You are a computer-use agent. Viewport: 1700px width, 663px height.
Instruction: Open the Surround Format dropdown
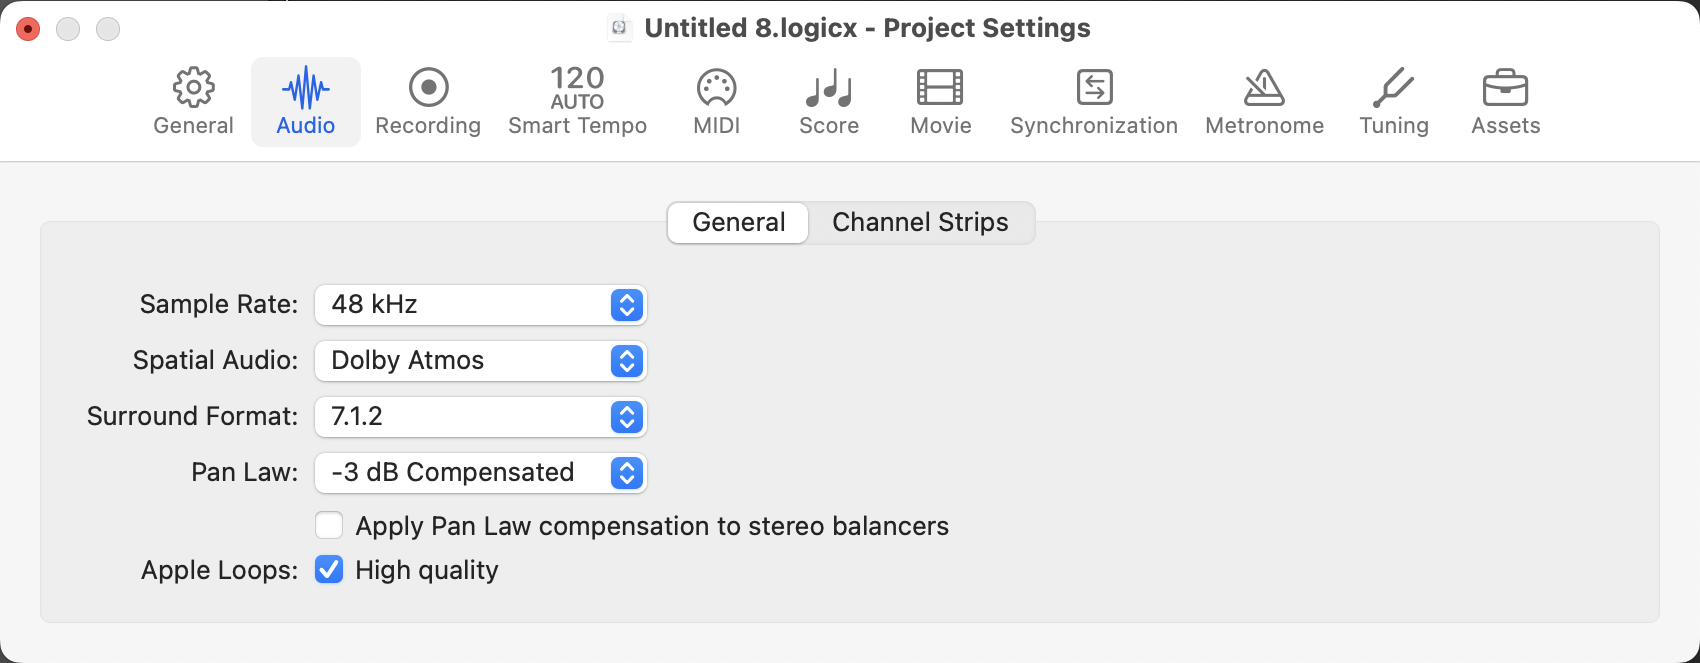click(480, 417)
